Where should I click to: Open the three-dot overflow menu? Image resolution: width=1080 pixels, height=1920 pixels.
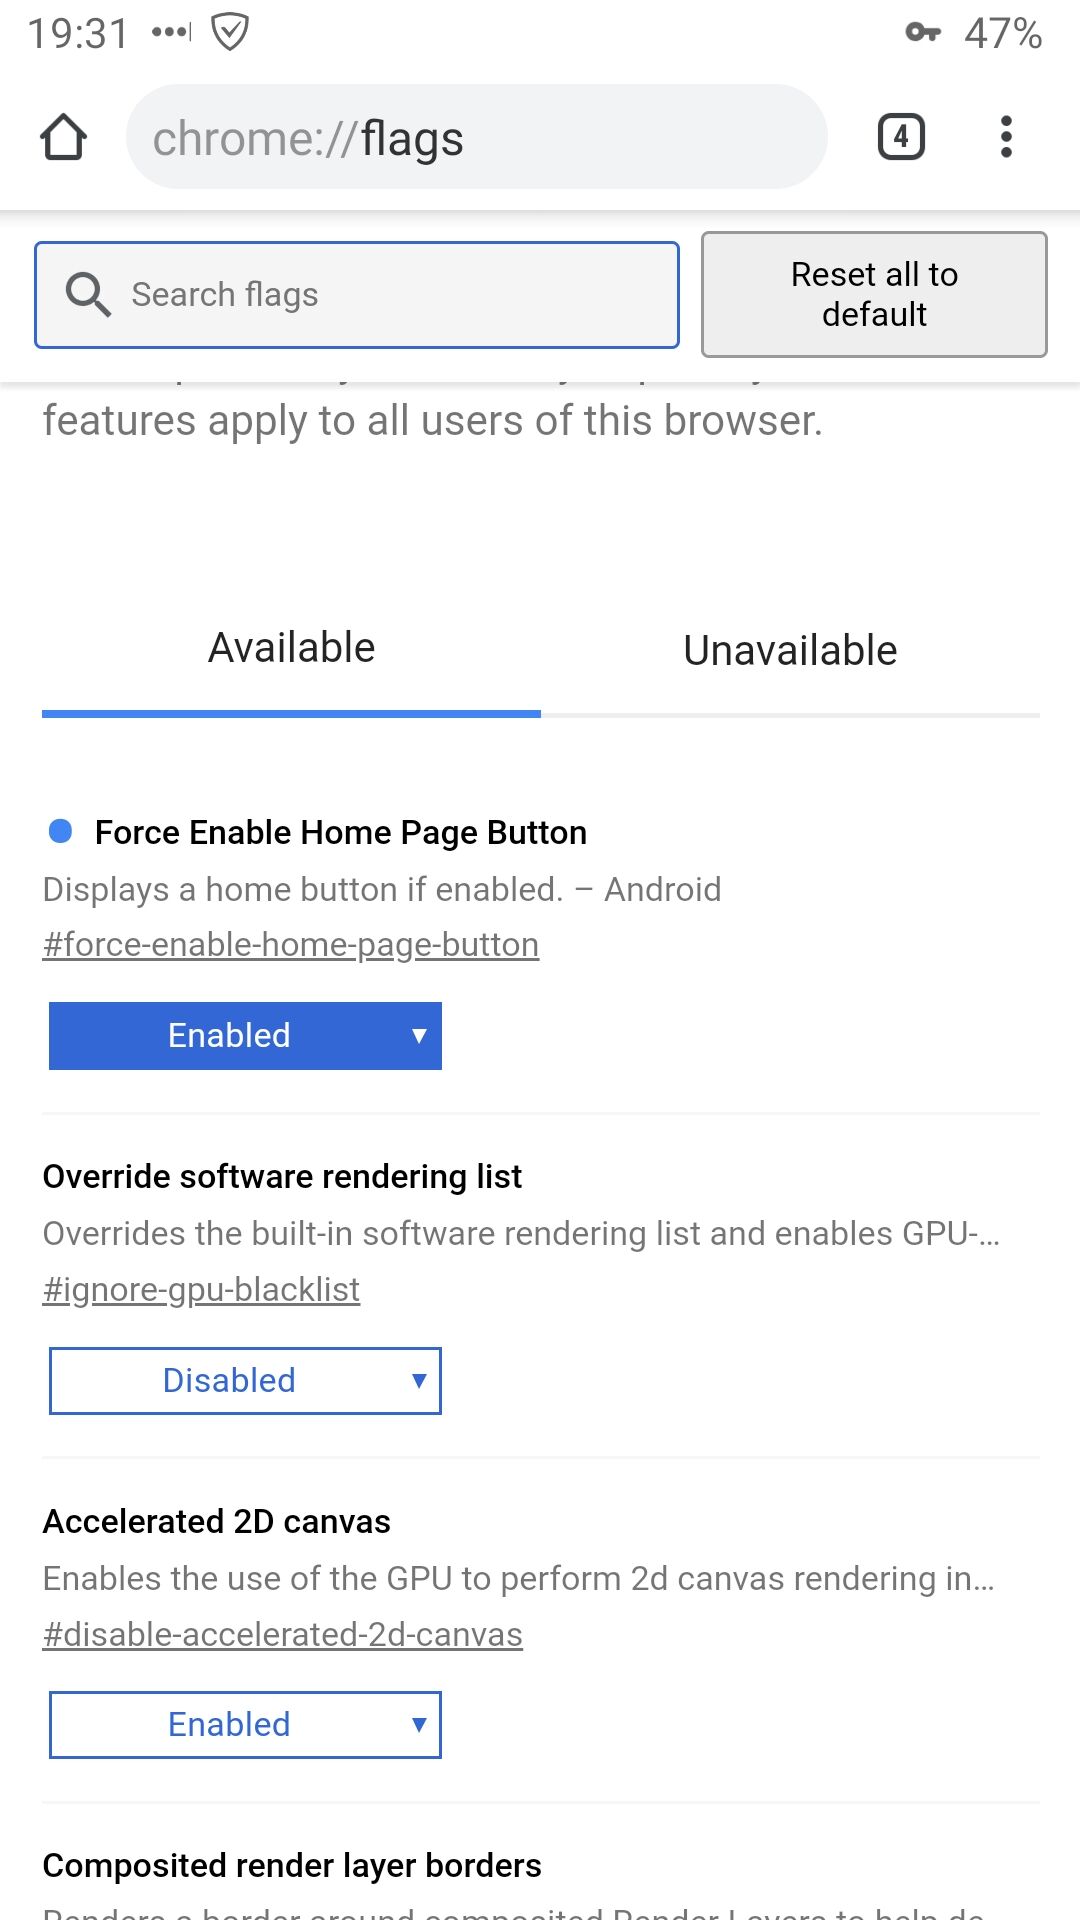[x=1006, y=137]
